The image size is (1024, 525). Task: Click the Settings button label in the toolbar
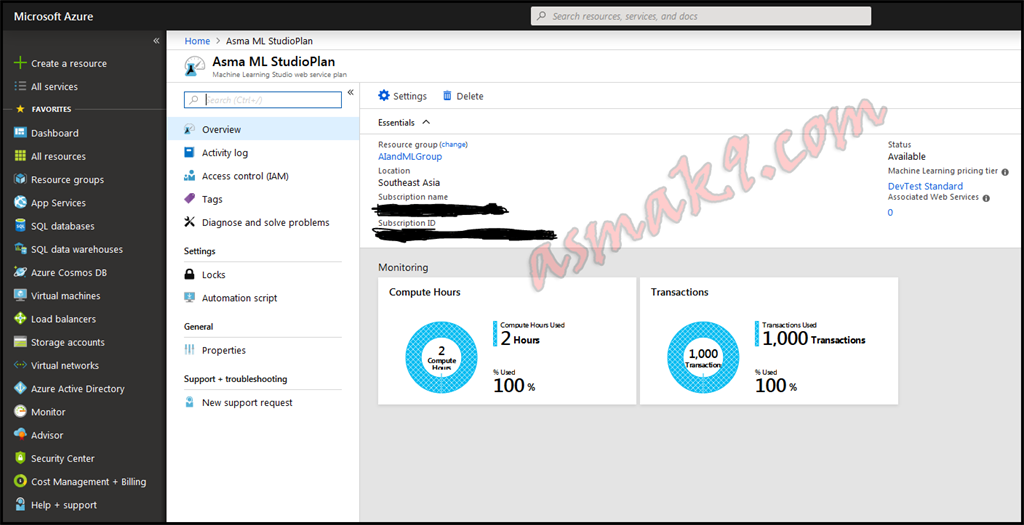pos(409,96)
